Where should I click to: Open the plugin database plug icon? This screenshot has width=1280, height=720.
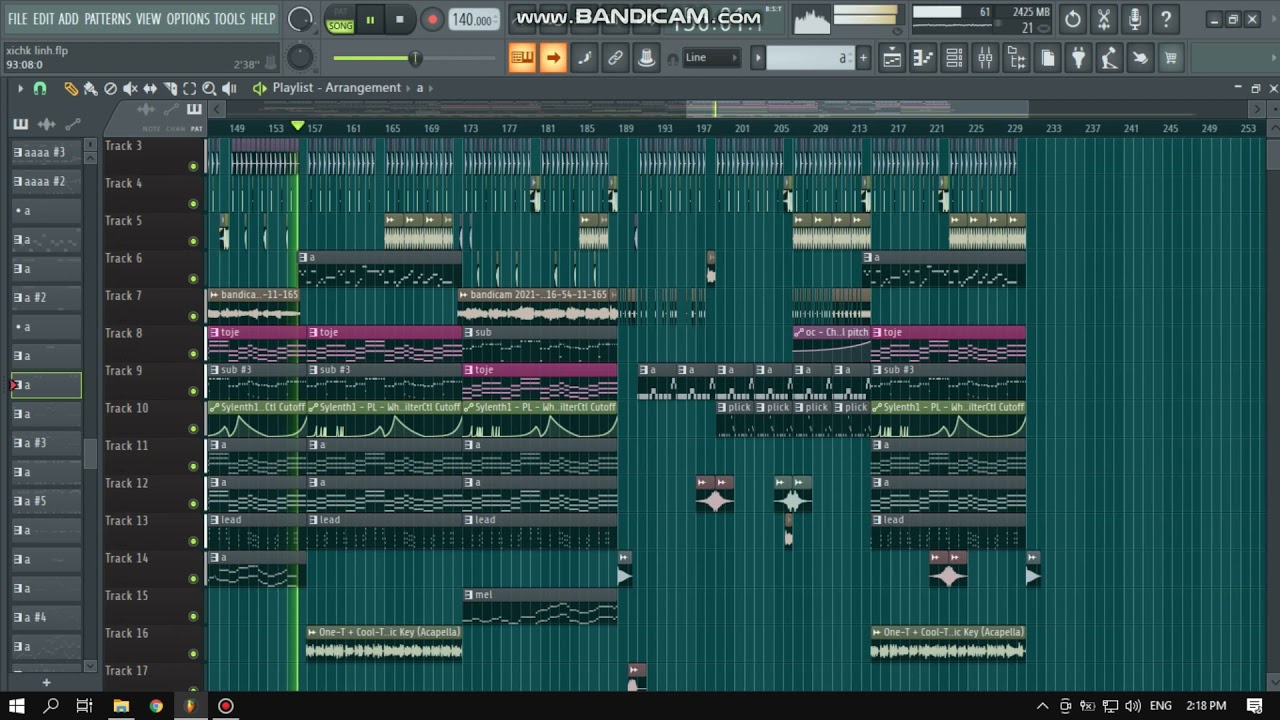pyautogui.click(x=1078, y=58)
